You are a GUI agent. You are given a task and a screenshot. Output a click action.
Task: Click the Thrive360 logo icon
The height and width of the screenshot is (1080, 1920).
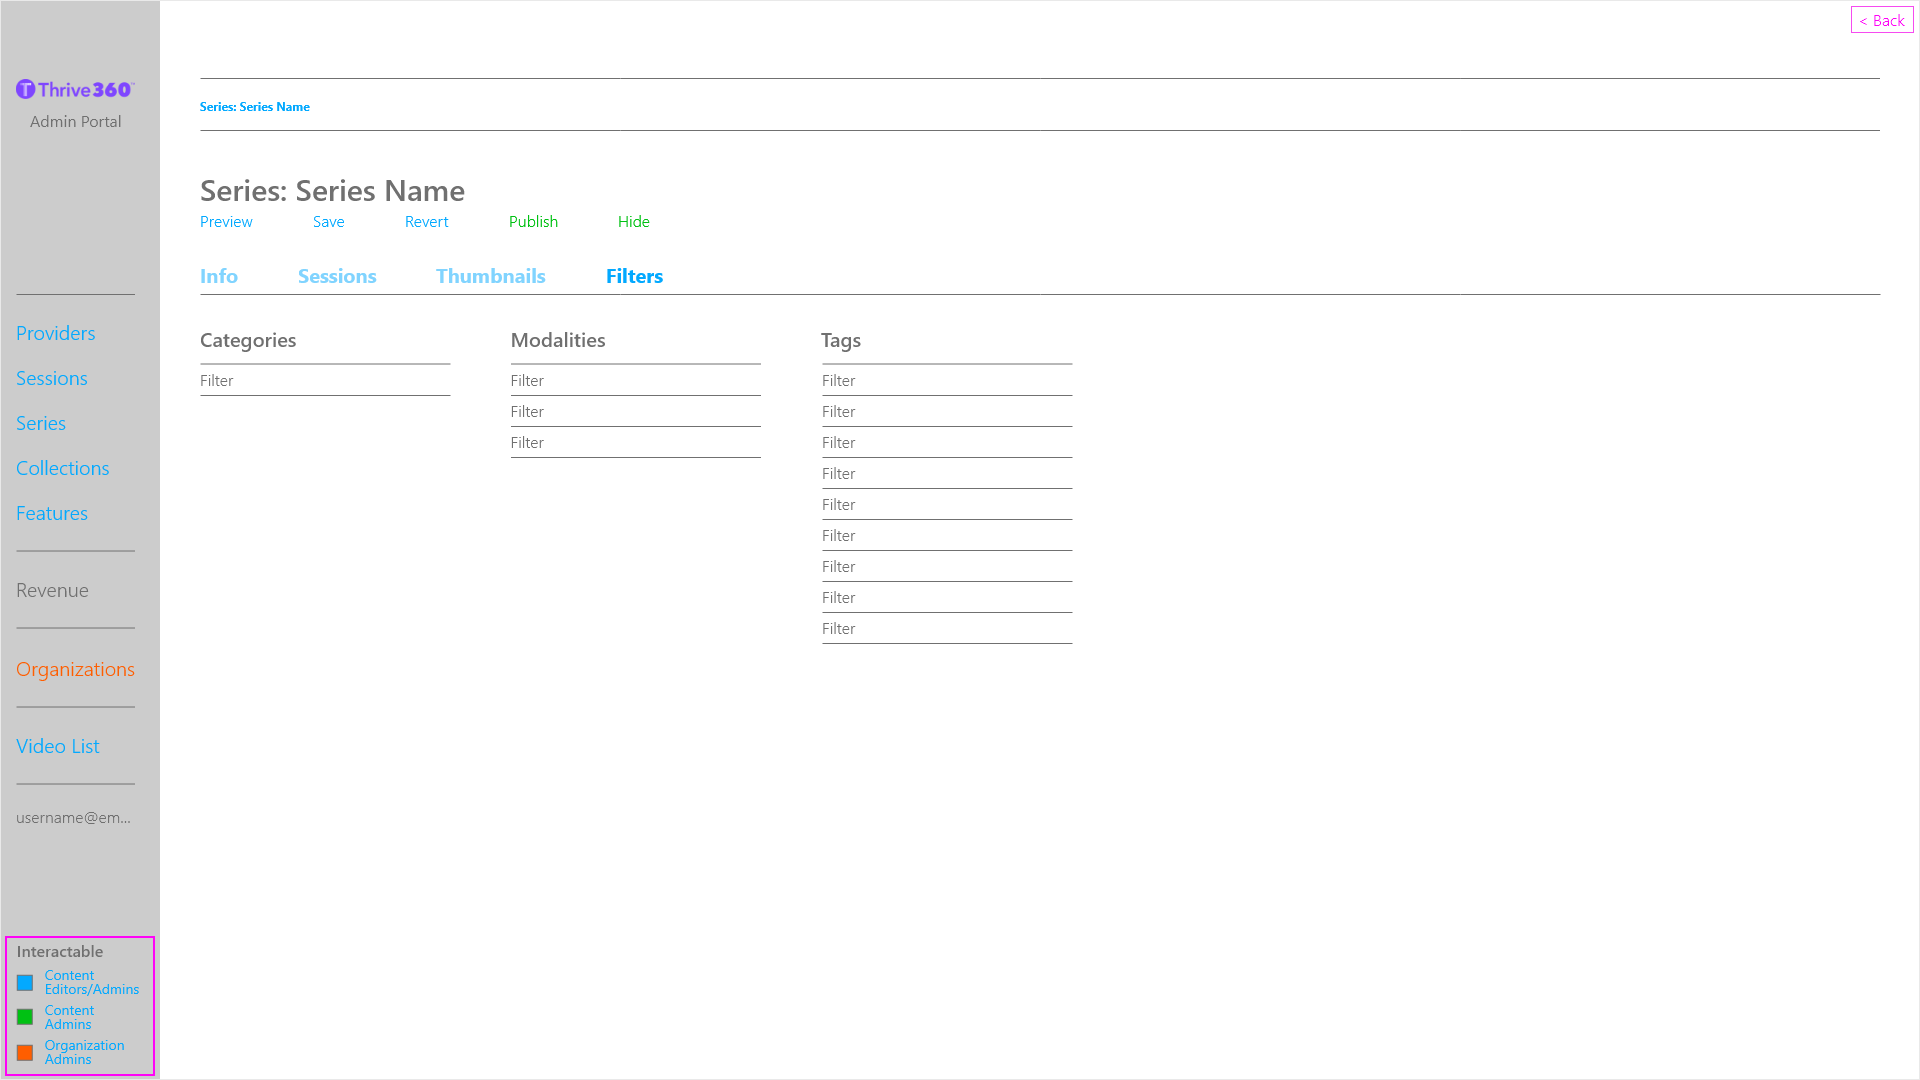click(x=26, y=90)
